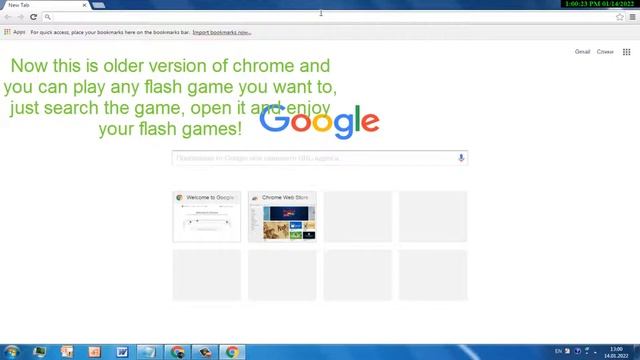Open the Windows Start menu
Viewport: 640px width, 360px height.
(x=11, y=352)
